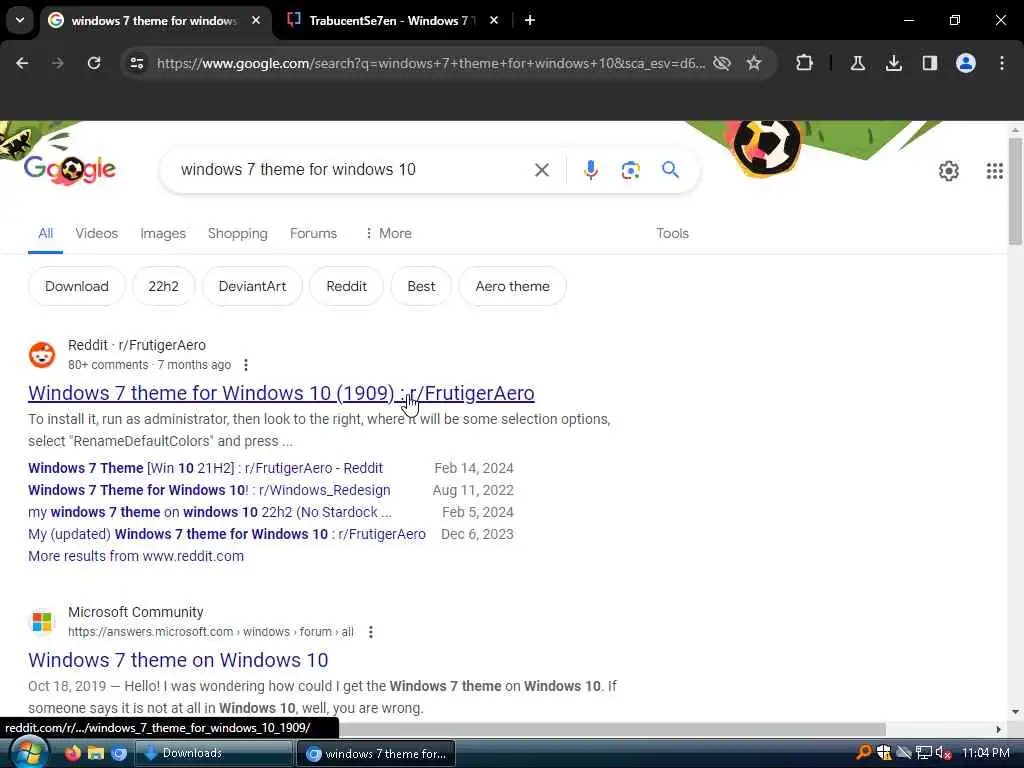The image size is (1024, 768).
Task: Open the tab search dropdown arrow
Action: pos(20,20)
